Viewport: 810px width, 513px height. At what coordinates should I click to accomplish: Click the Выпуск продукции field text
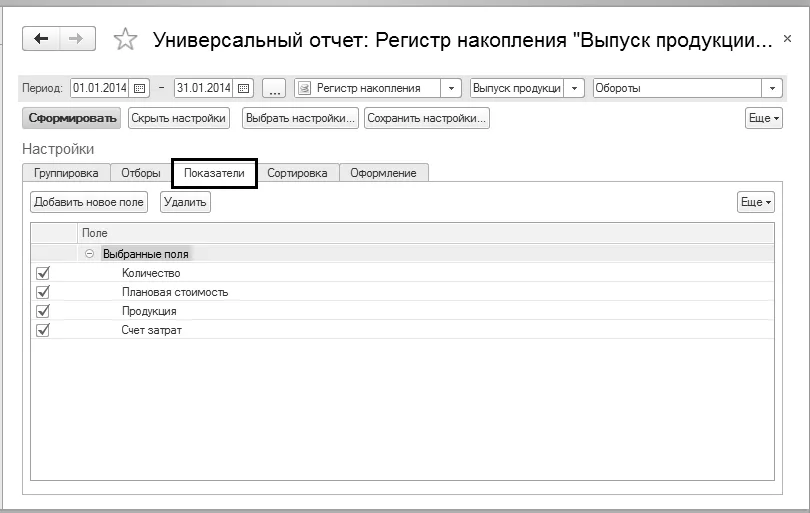tap(517, 88)
